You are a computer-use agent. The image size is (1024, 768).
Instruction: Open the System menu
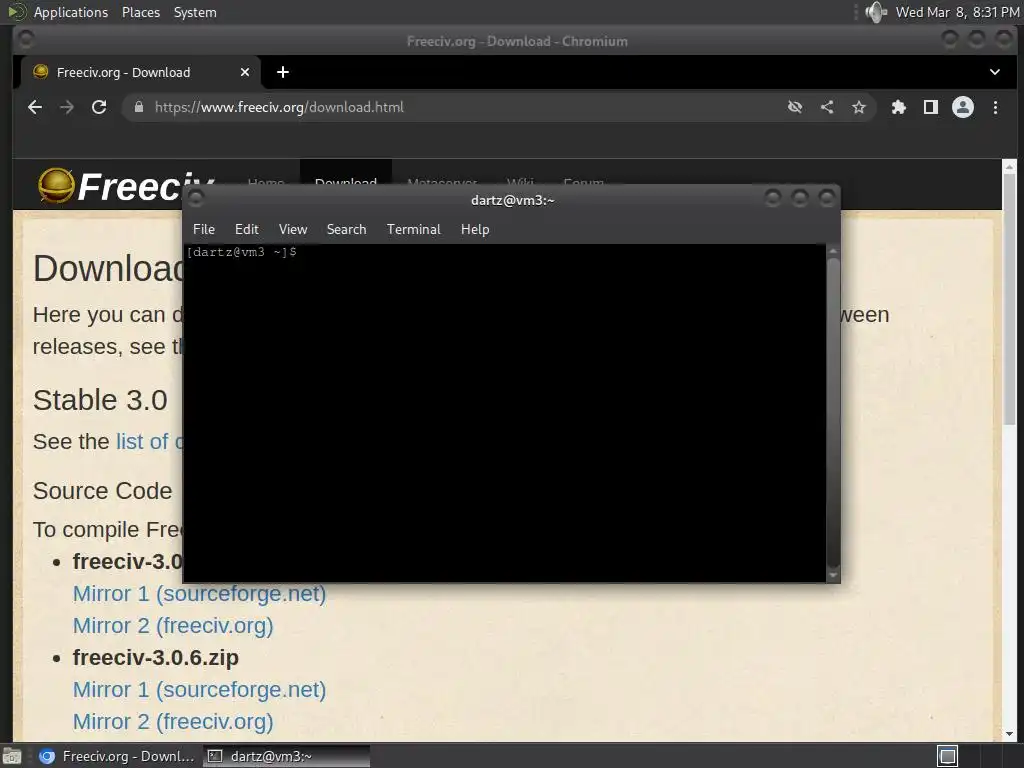point(195,12)
